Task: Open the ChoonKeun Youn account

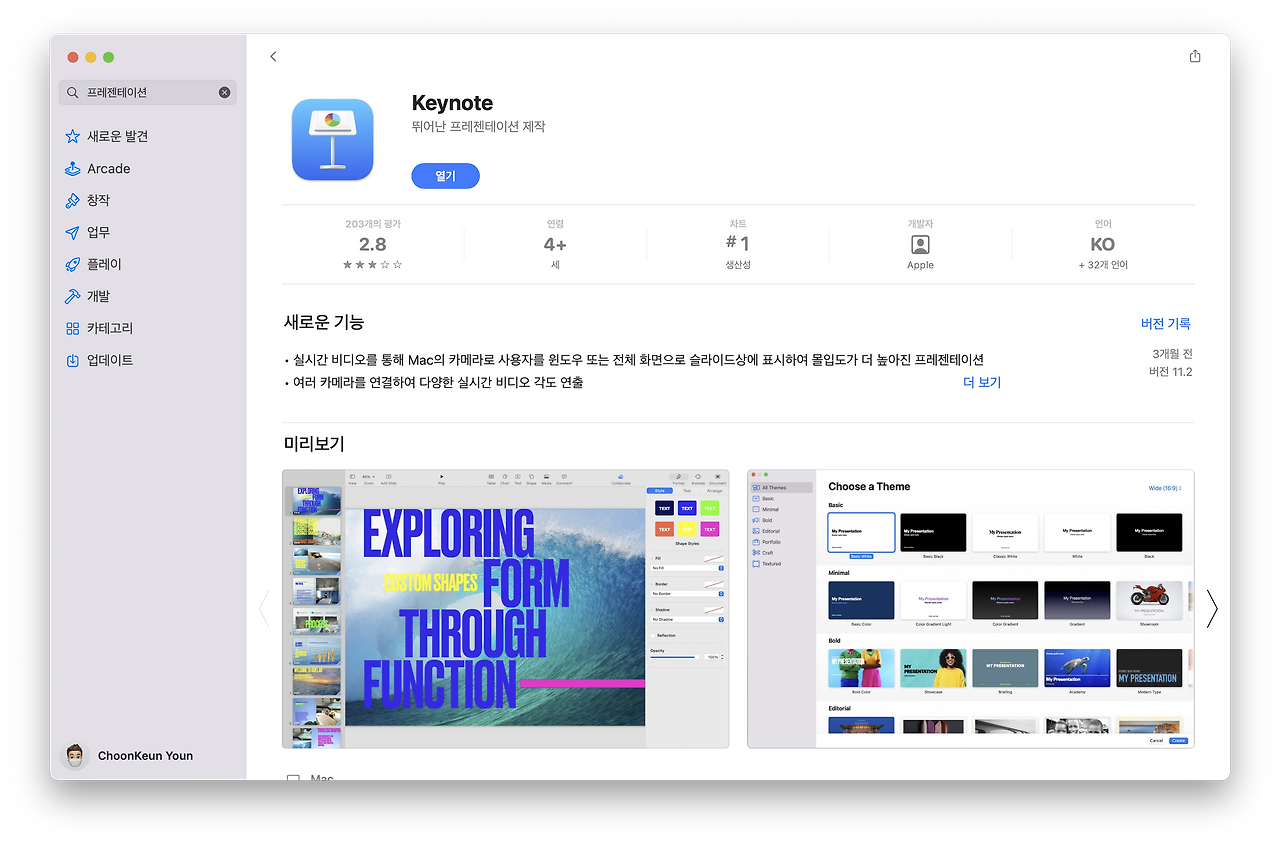Action: (x=128, y=756)
